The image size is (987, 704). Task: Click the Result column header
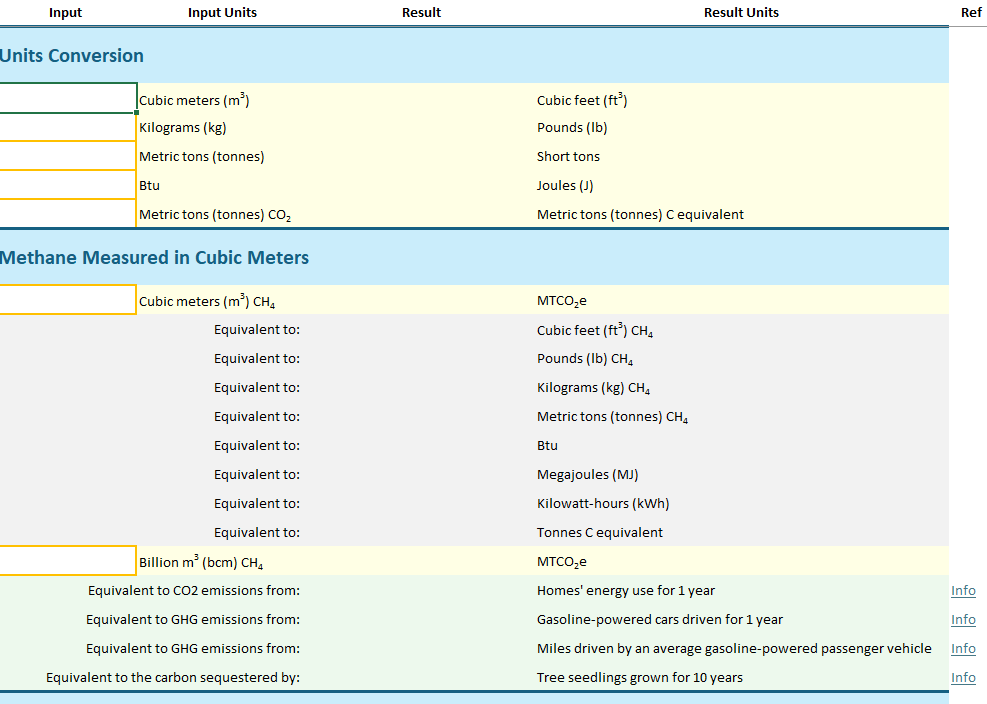tap(421, 12)
